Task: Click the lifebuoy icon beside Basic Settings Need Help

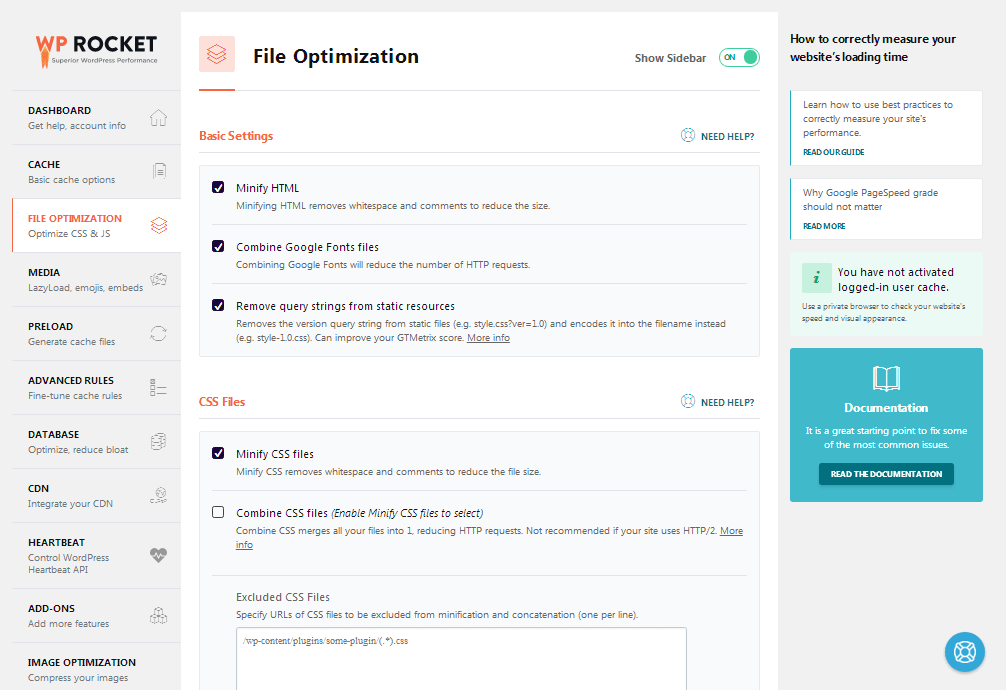Action: pos(688,135)
